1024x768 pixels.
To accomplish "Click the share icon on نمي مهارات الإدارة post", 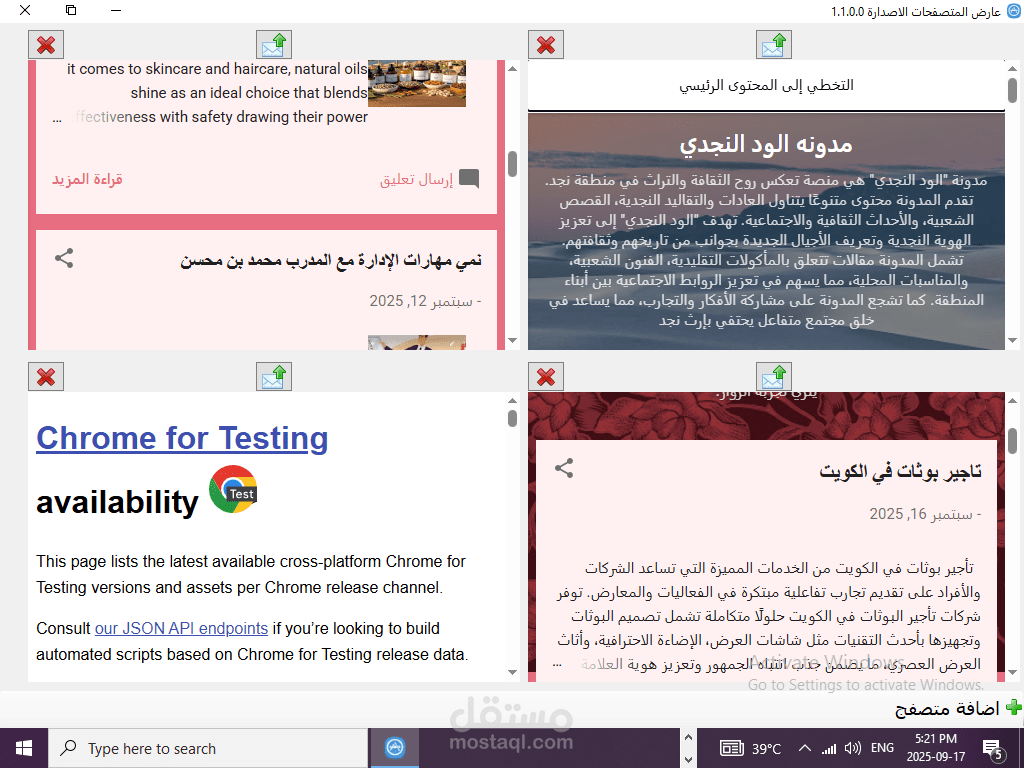I will point(64,257).
